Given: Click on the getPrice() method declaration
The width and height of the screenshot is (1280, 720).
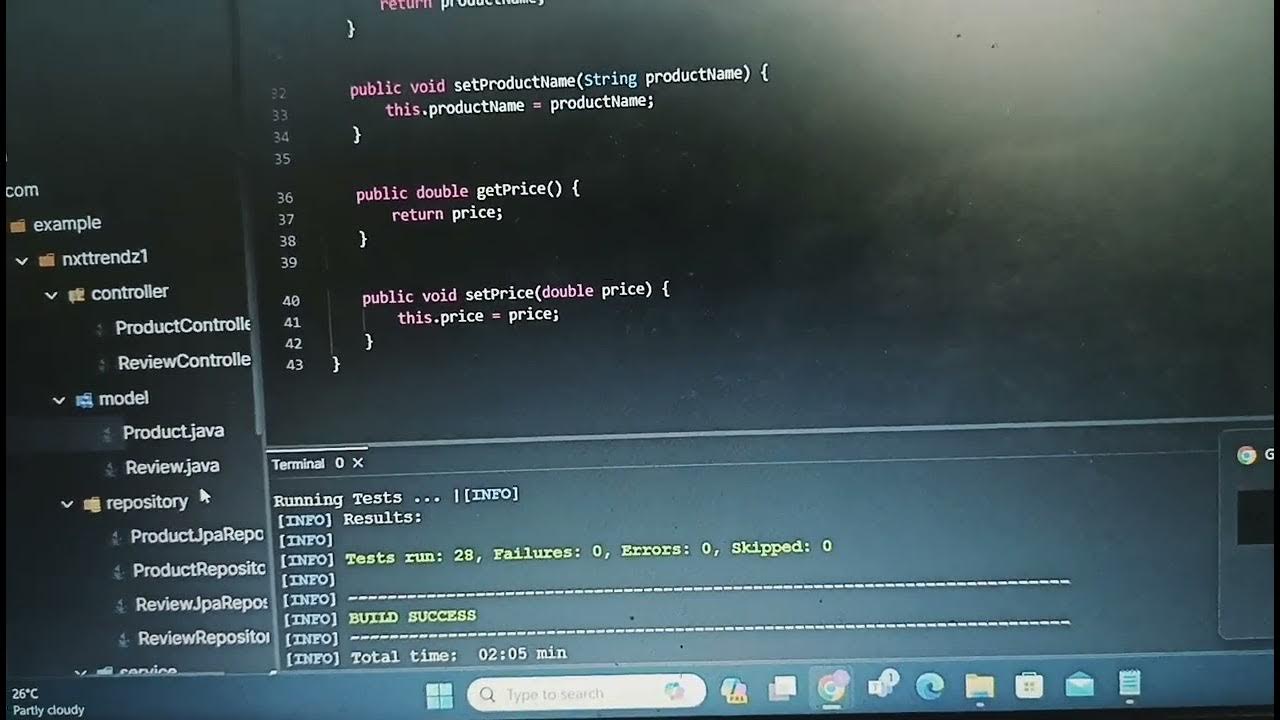Looking at the screenshot, I should tap(468, 190).
